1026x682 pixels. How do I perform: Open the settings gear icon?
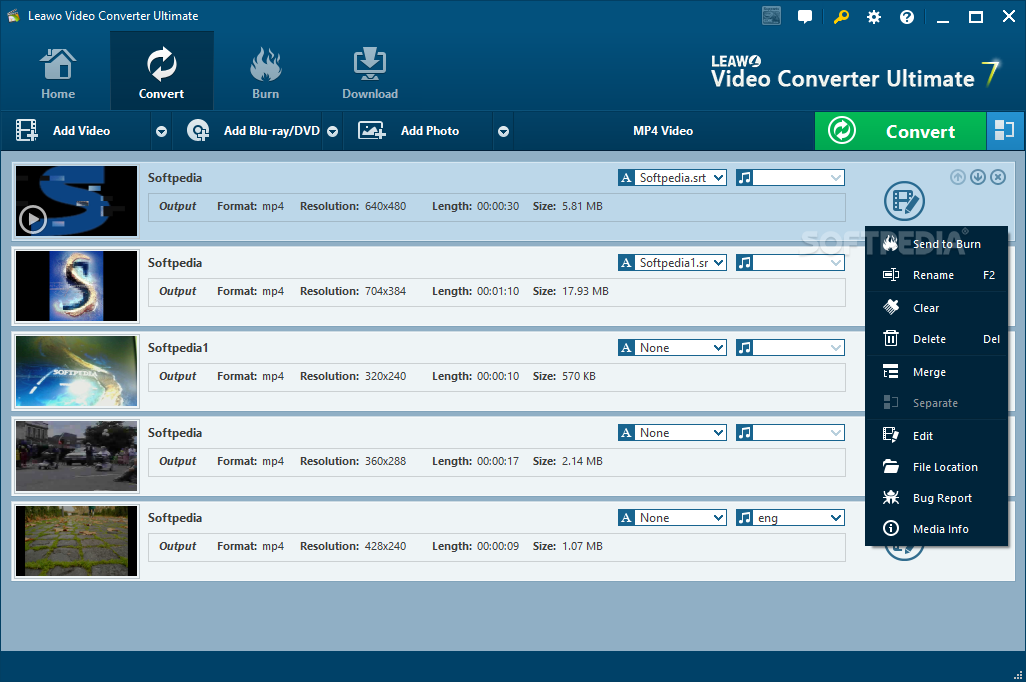click(874, 17)
